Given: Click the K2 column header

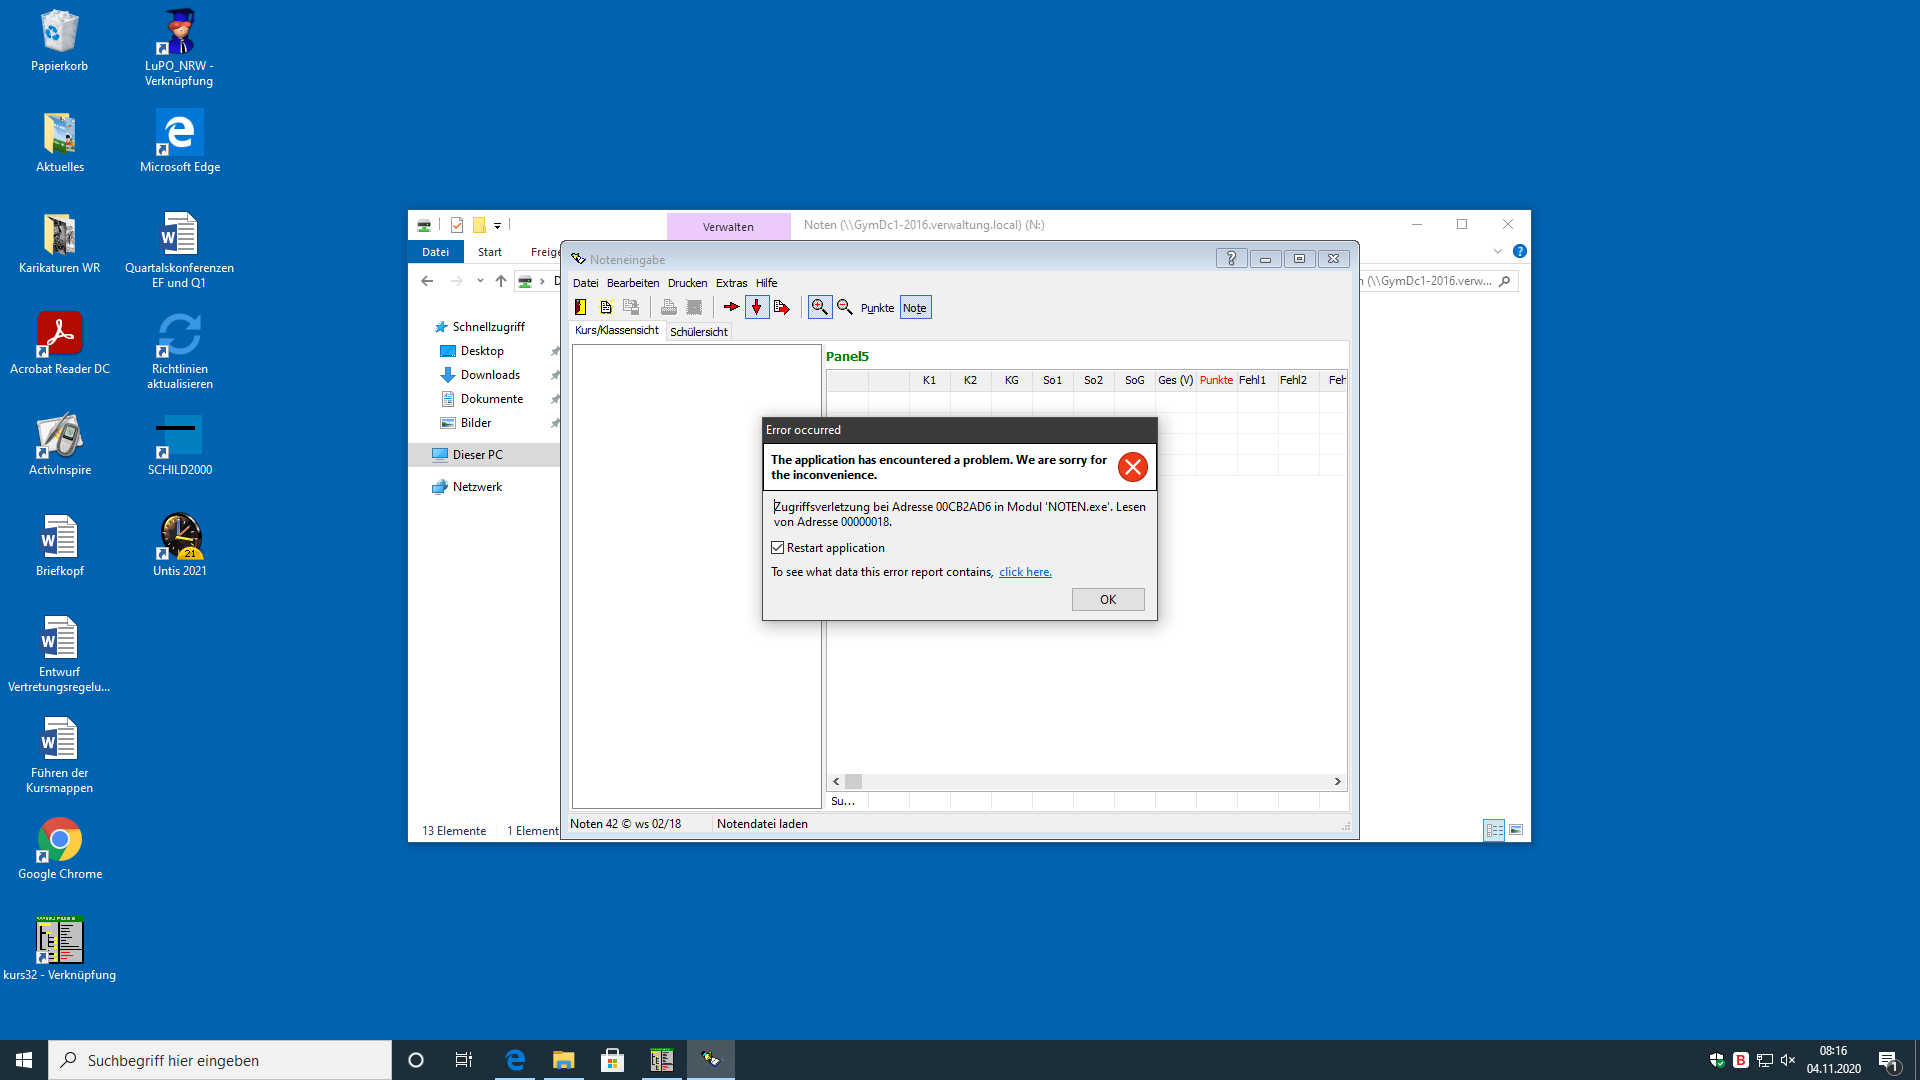Looking at the screenshot, I should pyautogui.click(x=970, y=380).
